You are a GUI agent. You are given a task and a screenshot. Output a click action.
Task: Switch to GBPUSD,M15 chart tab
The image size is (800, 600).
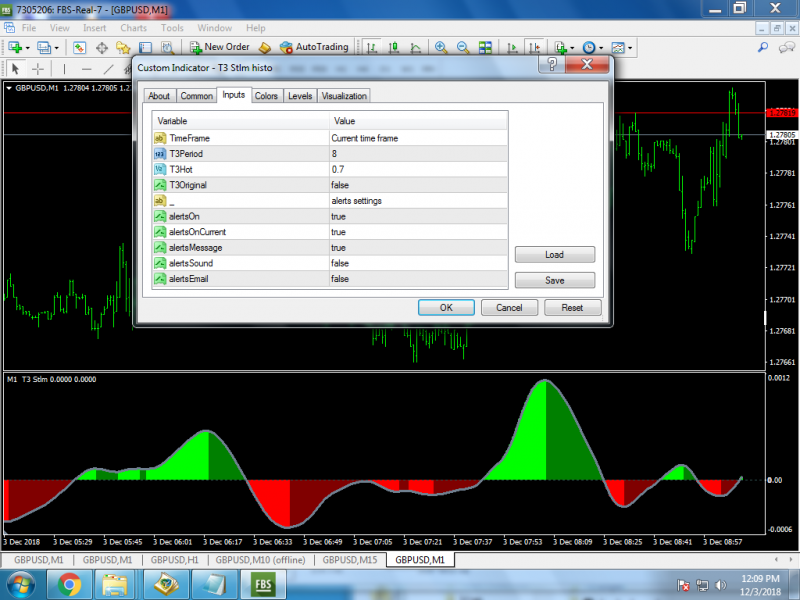pyautogui.click(x=350, y=560)
